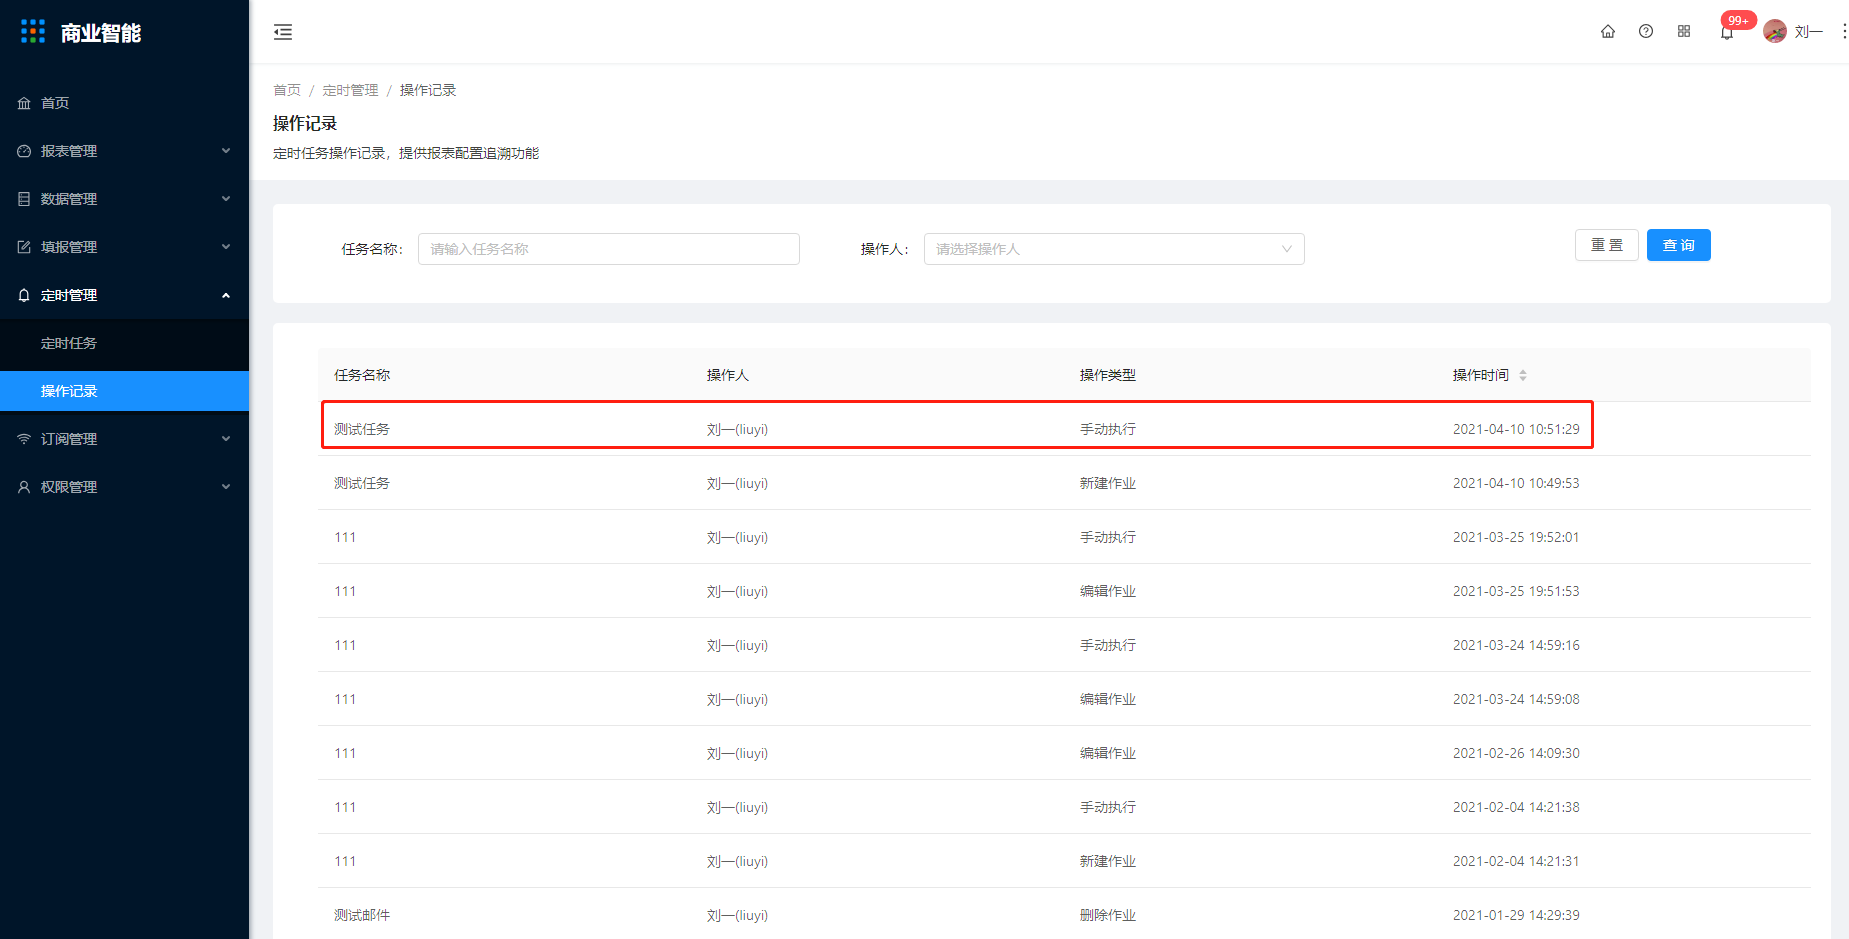
Task: Click the 首页 sidebar home icon
Action: 24,103
